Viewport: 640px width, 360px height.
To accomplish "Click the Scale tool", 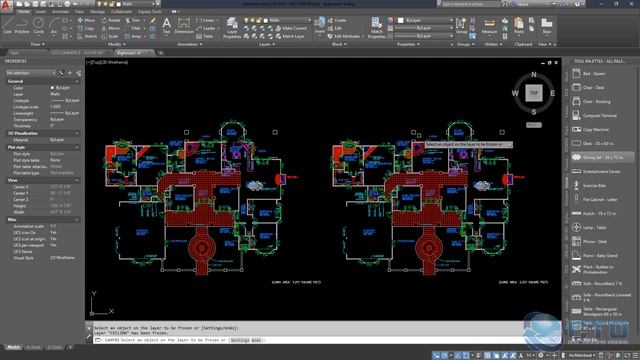I will click(110, 36).
